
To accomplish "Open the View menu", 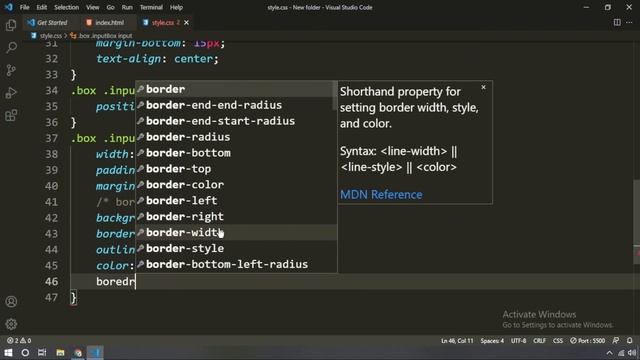I will tap(93, 7).
